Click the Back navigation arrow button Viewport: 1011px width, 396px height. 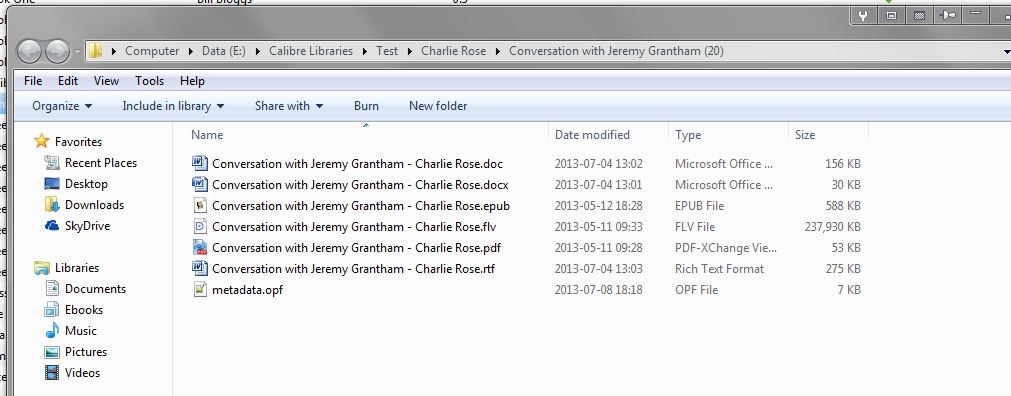coord(28,51)
